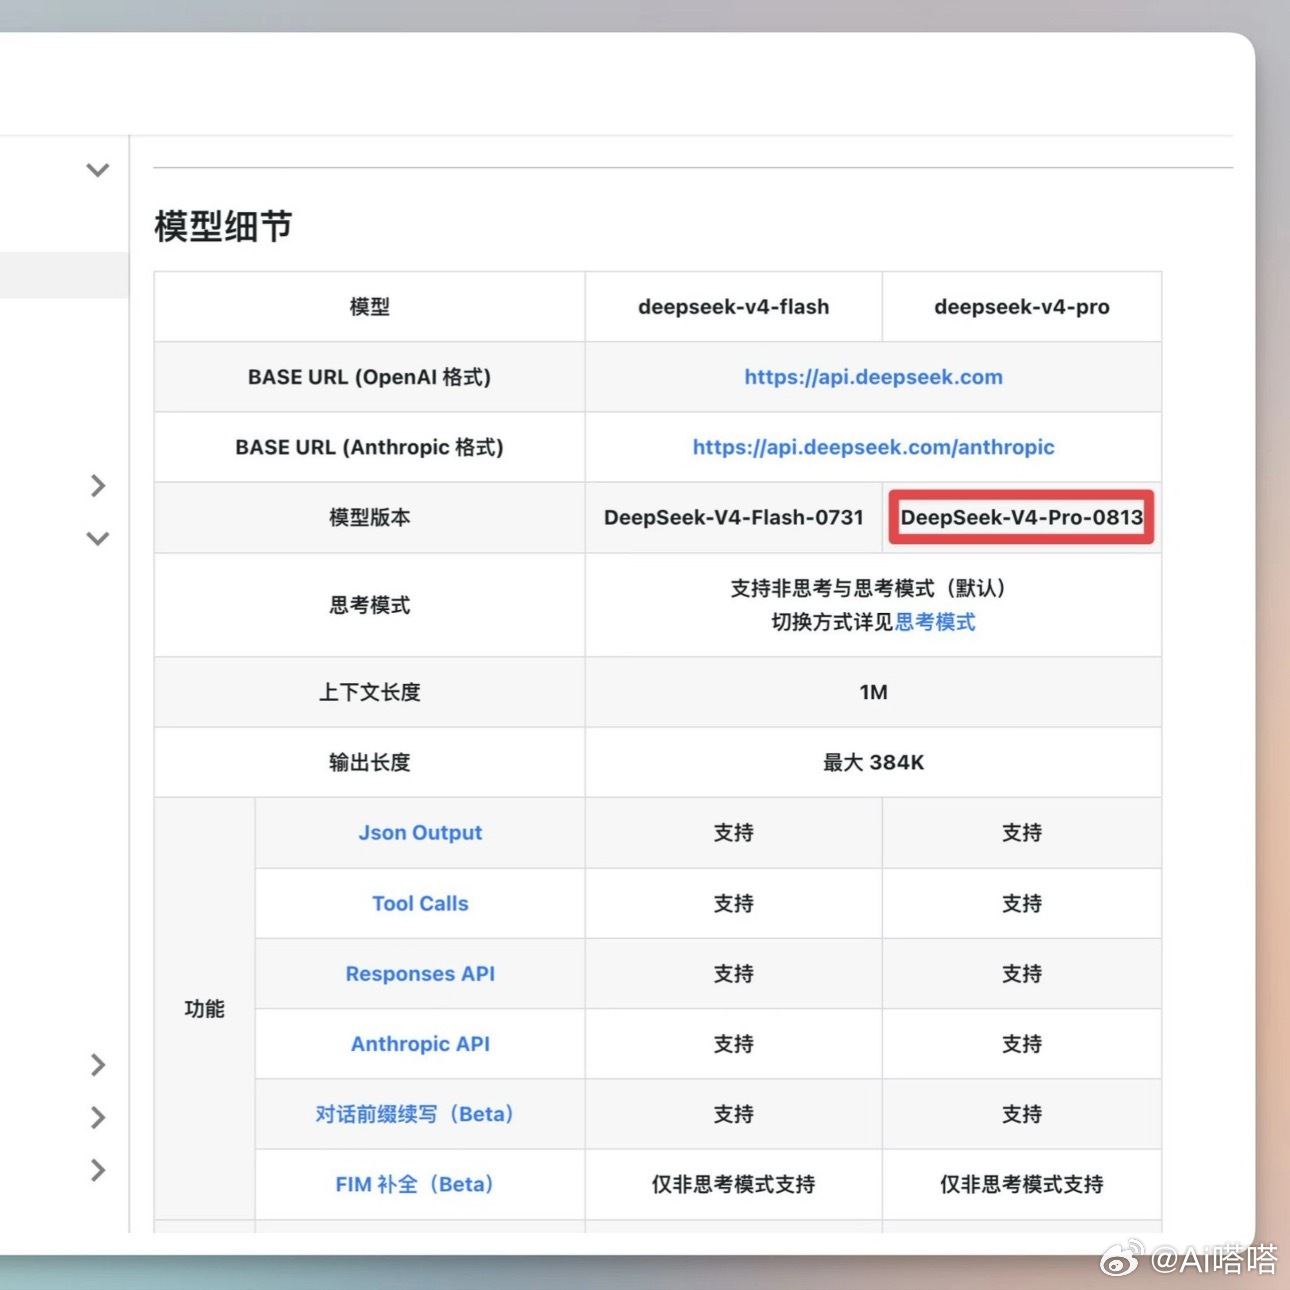Click the 上下文长度 row label

point(369,692)
